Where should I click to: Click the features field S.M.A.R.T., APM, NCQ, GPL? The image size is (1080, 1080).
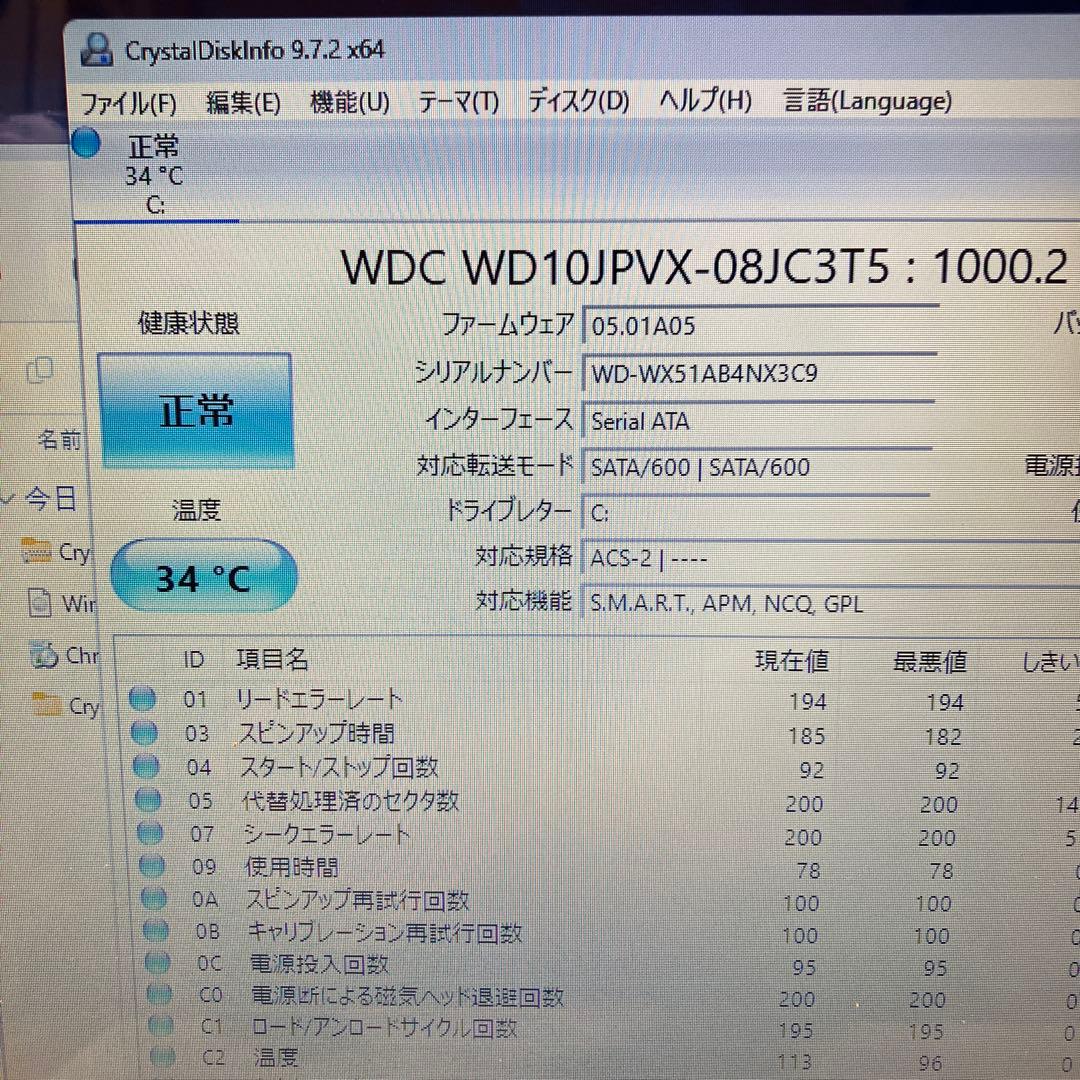[831, 604]
